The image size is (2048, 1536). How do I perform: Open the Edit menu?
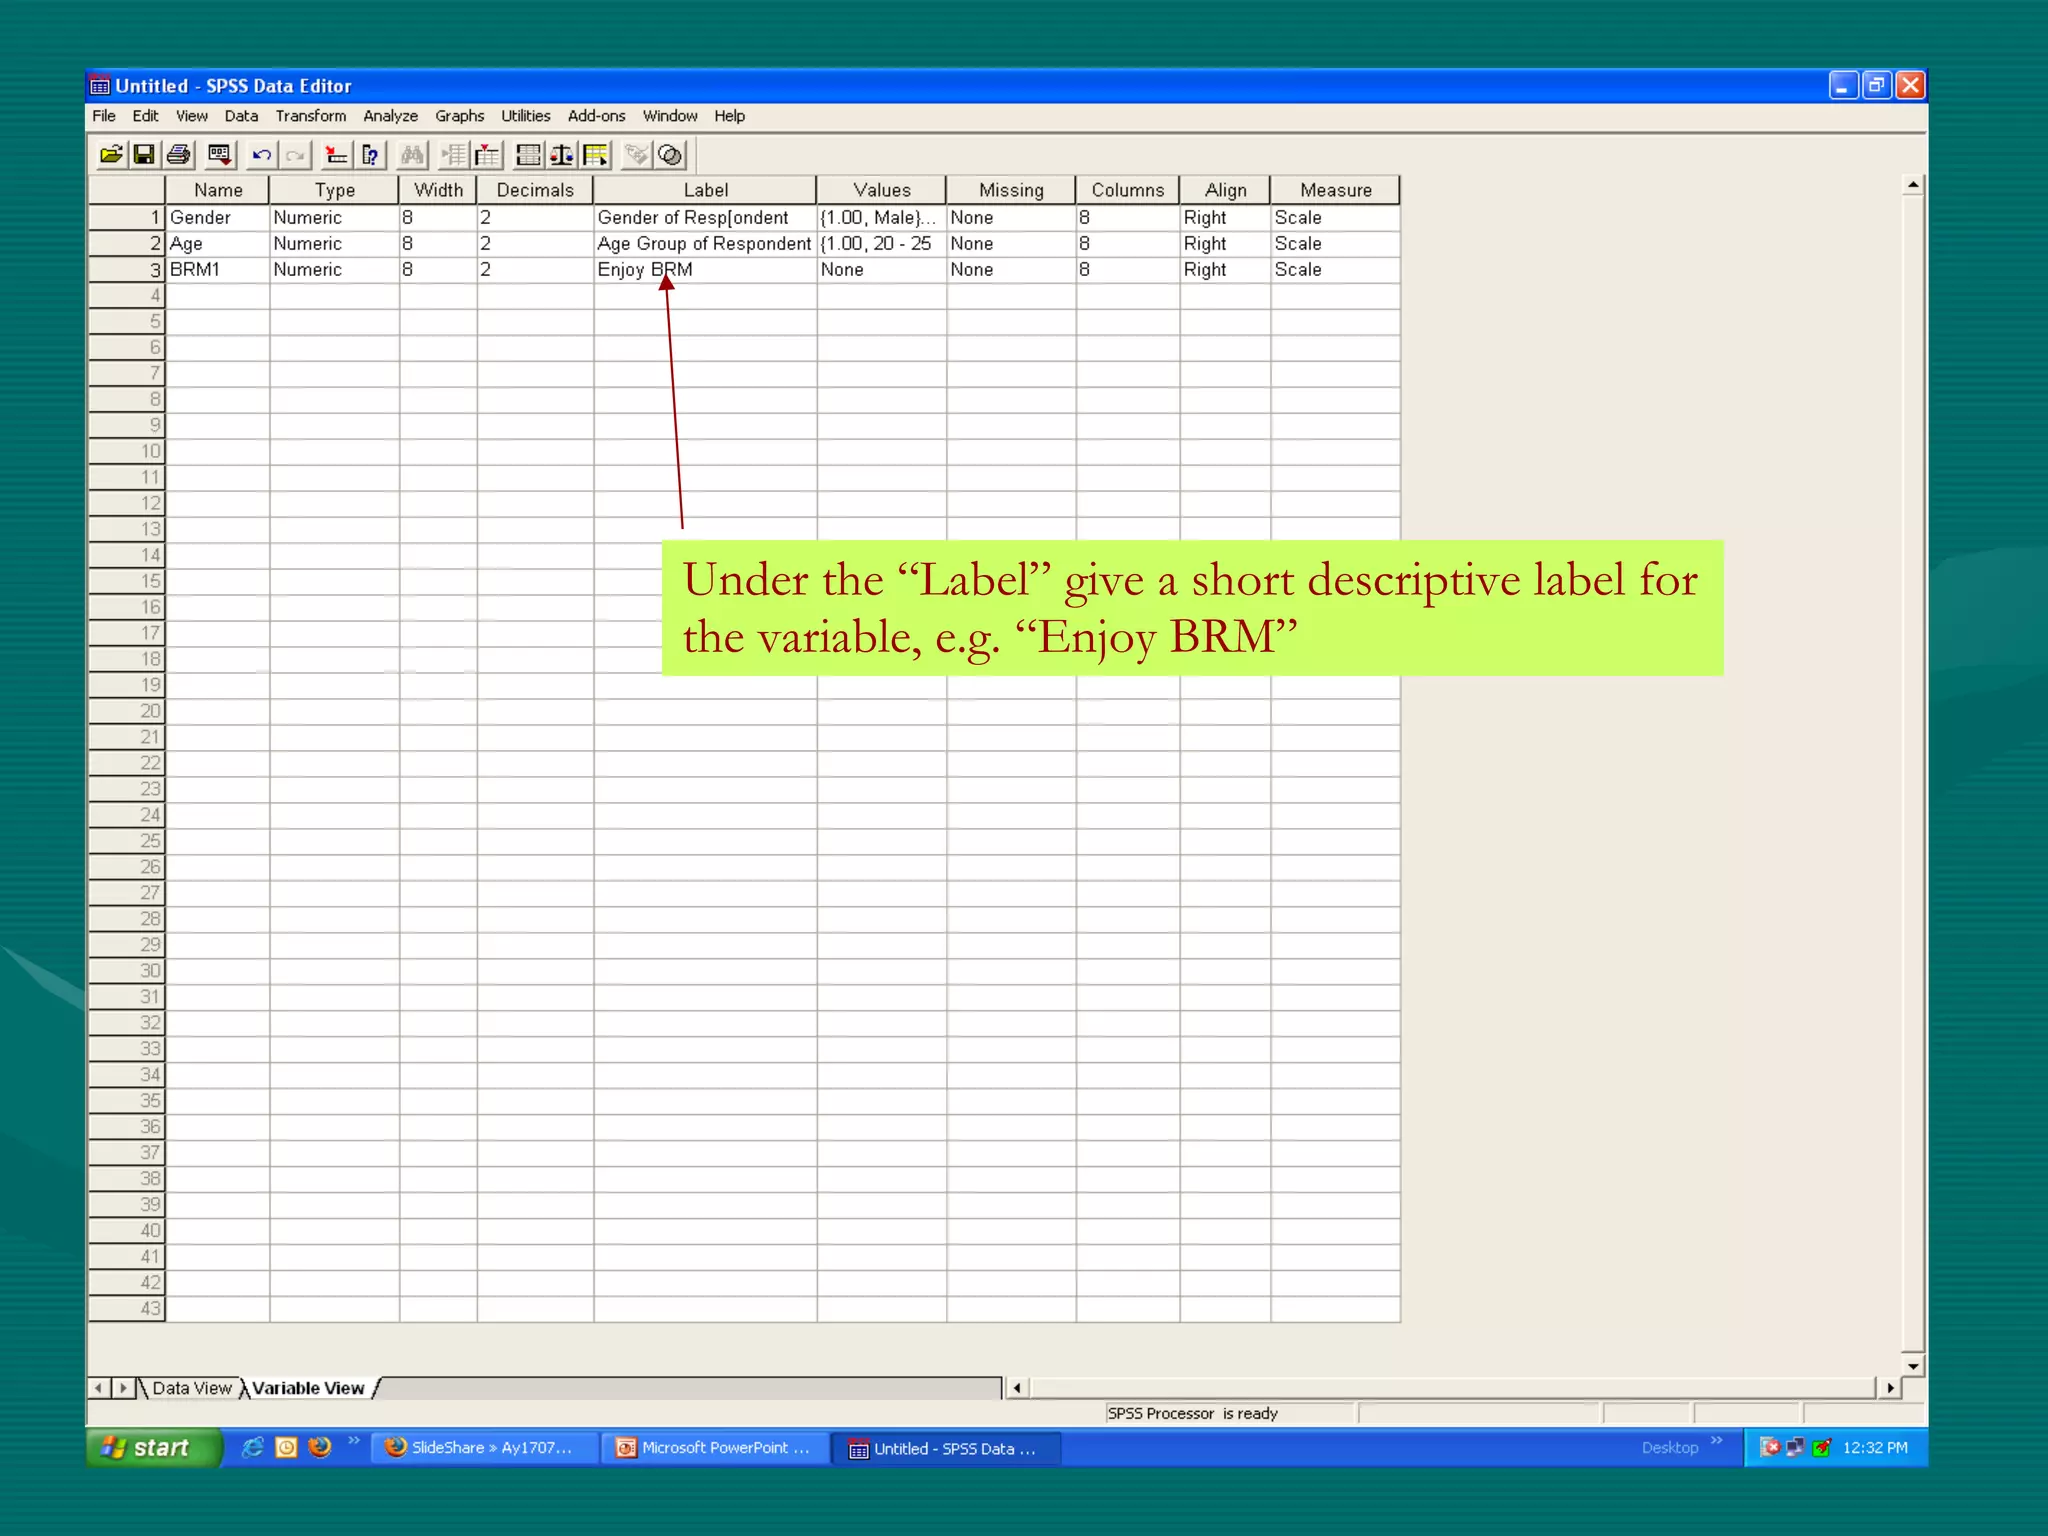145,116
